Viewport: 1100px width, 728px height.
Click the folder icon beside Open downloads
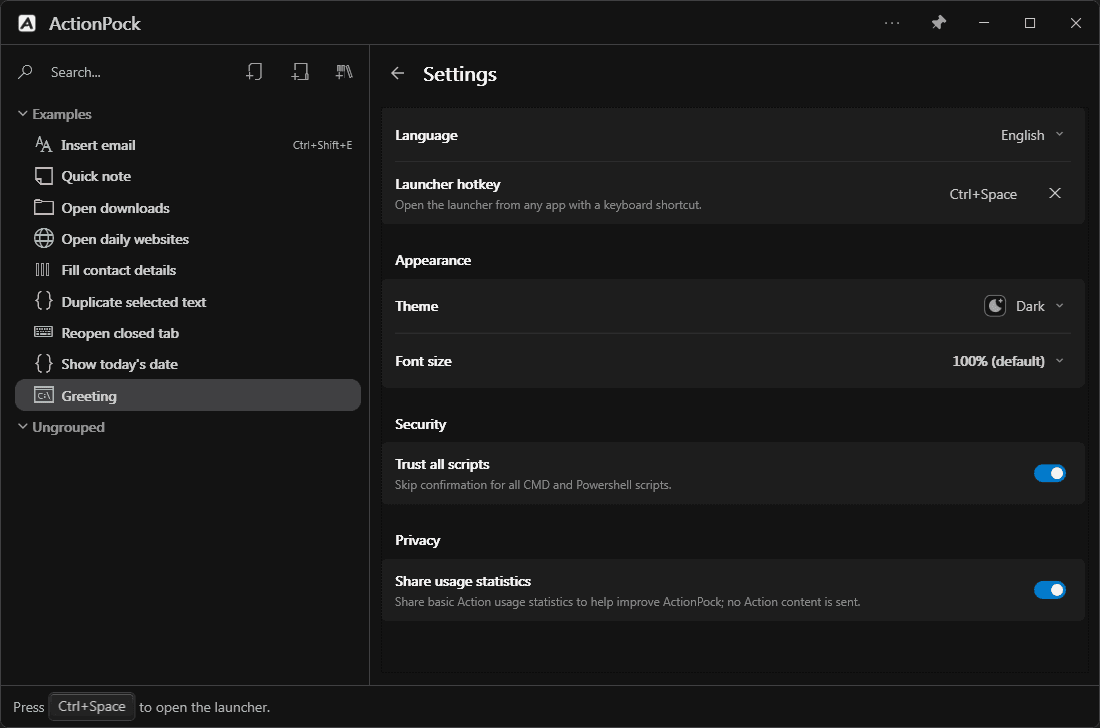[x=43, y=208]
